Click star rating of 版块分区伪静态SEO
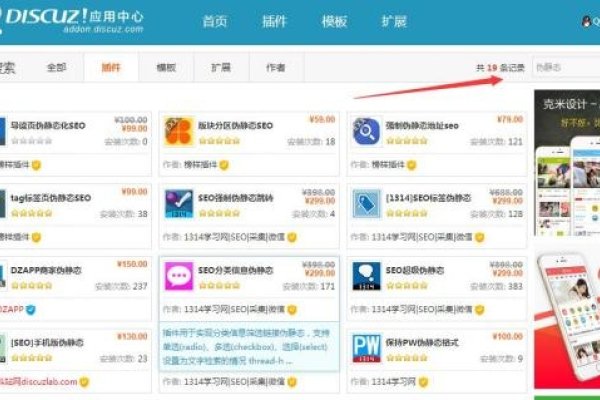Screen dimensions: 600x400 219,141
